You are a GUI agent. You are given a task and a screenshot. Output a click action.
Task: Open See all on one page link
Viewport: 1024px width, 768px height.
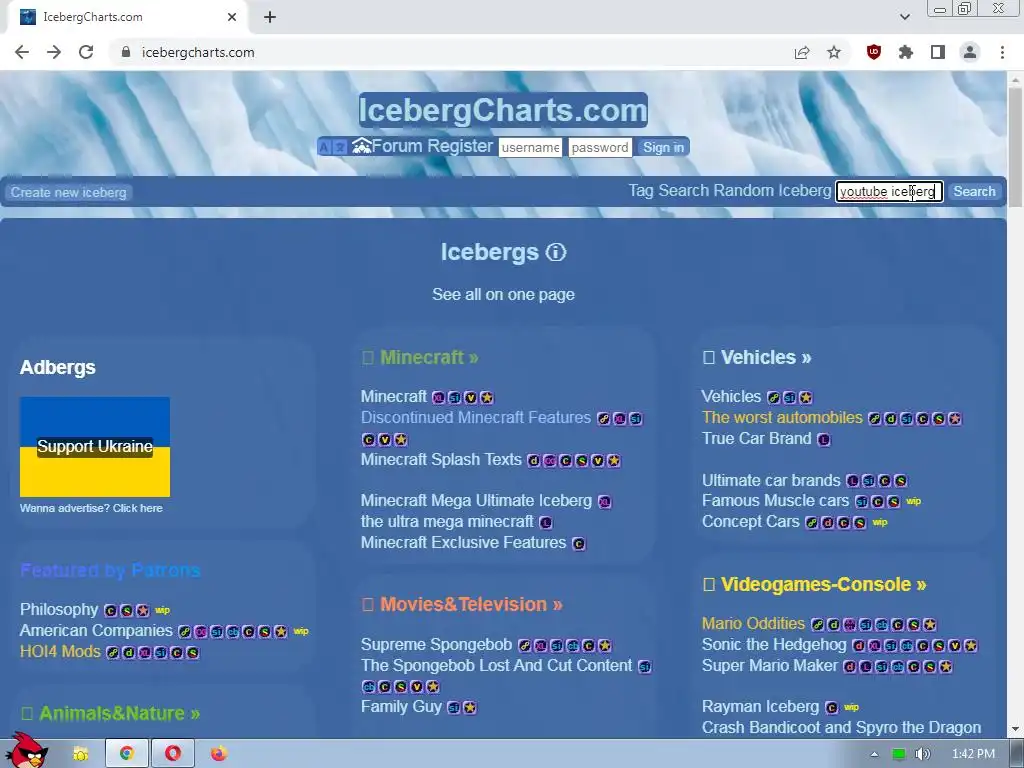pyautogui.click(x=504, y=295)
